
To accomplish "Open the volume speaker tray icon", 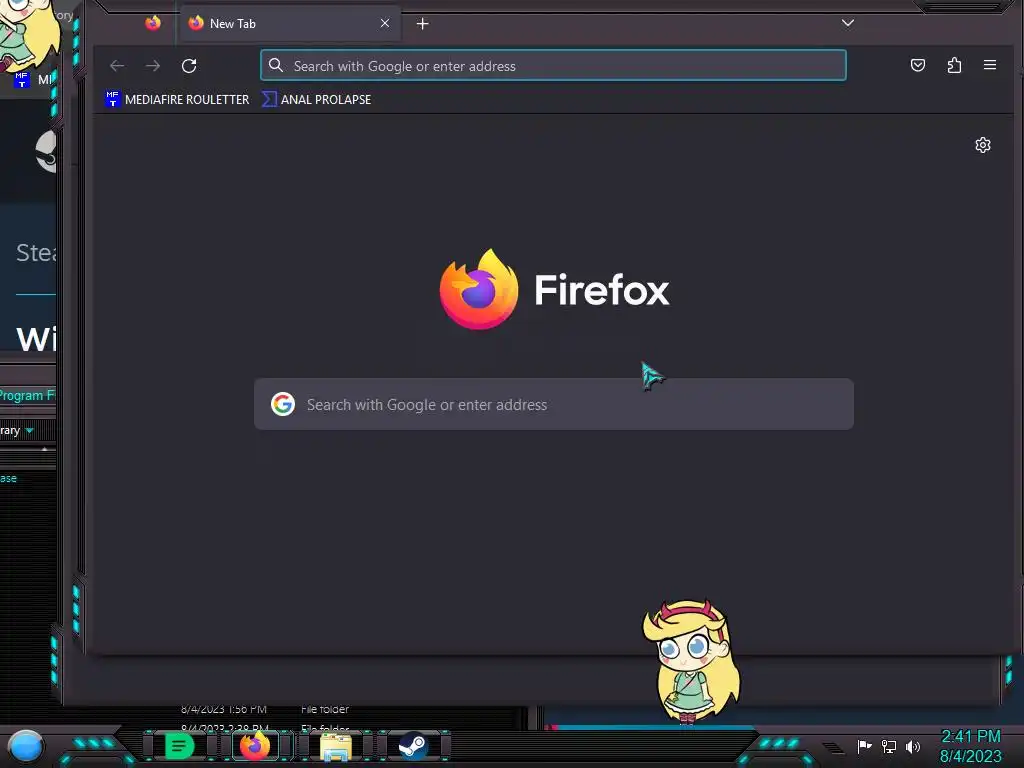I will tap(913, 746).
